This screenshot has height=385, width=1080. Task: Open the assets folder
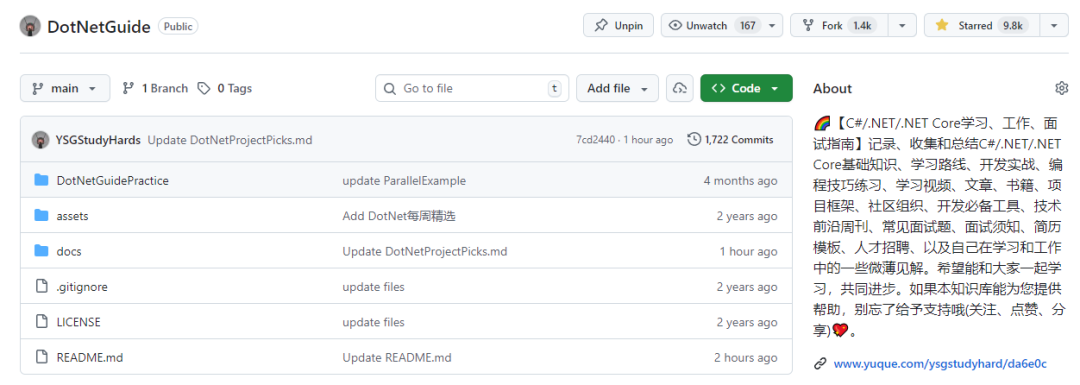[x=72, y=216]
